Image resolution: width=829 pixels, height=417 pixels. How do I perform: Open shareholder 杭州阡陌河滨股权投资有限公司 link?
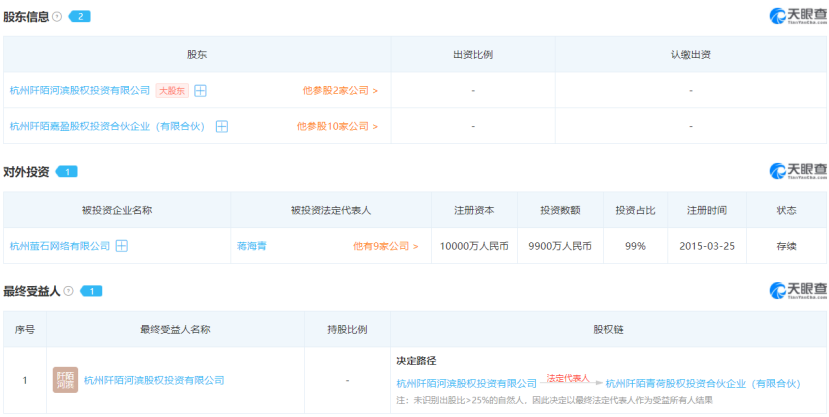point(80,90)
